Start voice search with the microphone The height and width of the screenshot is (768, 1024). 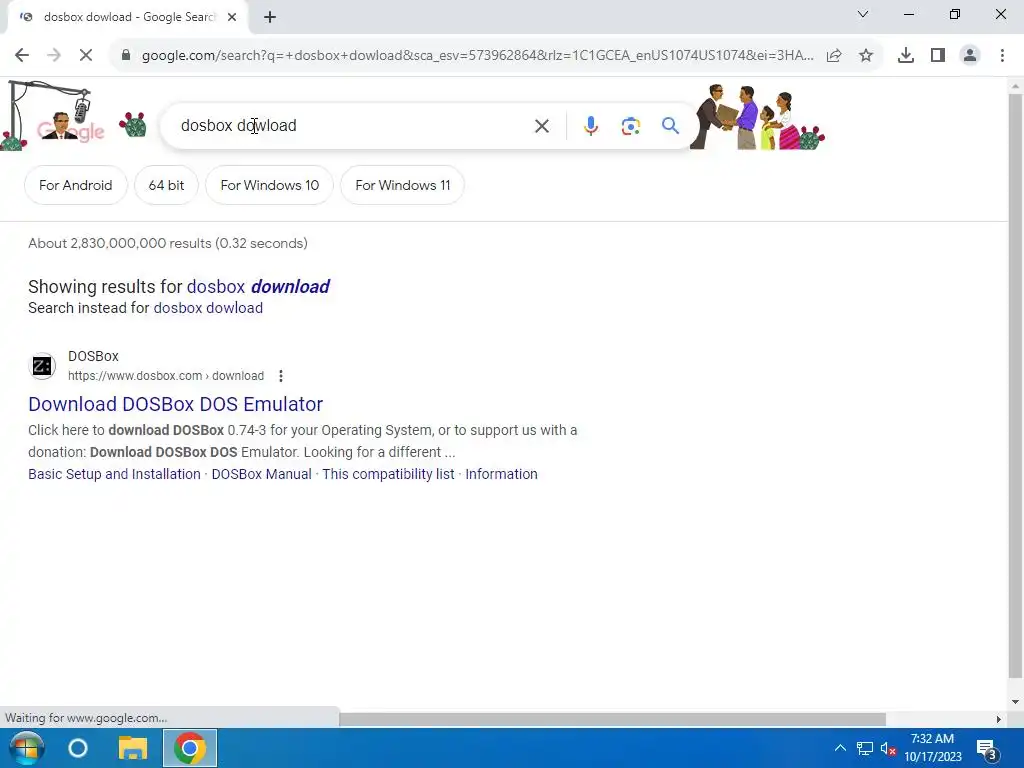(x=591, y=126)
